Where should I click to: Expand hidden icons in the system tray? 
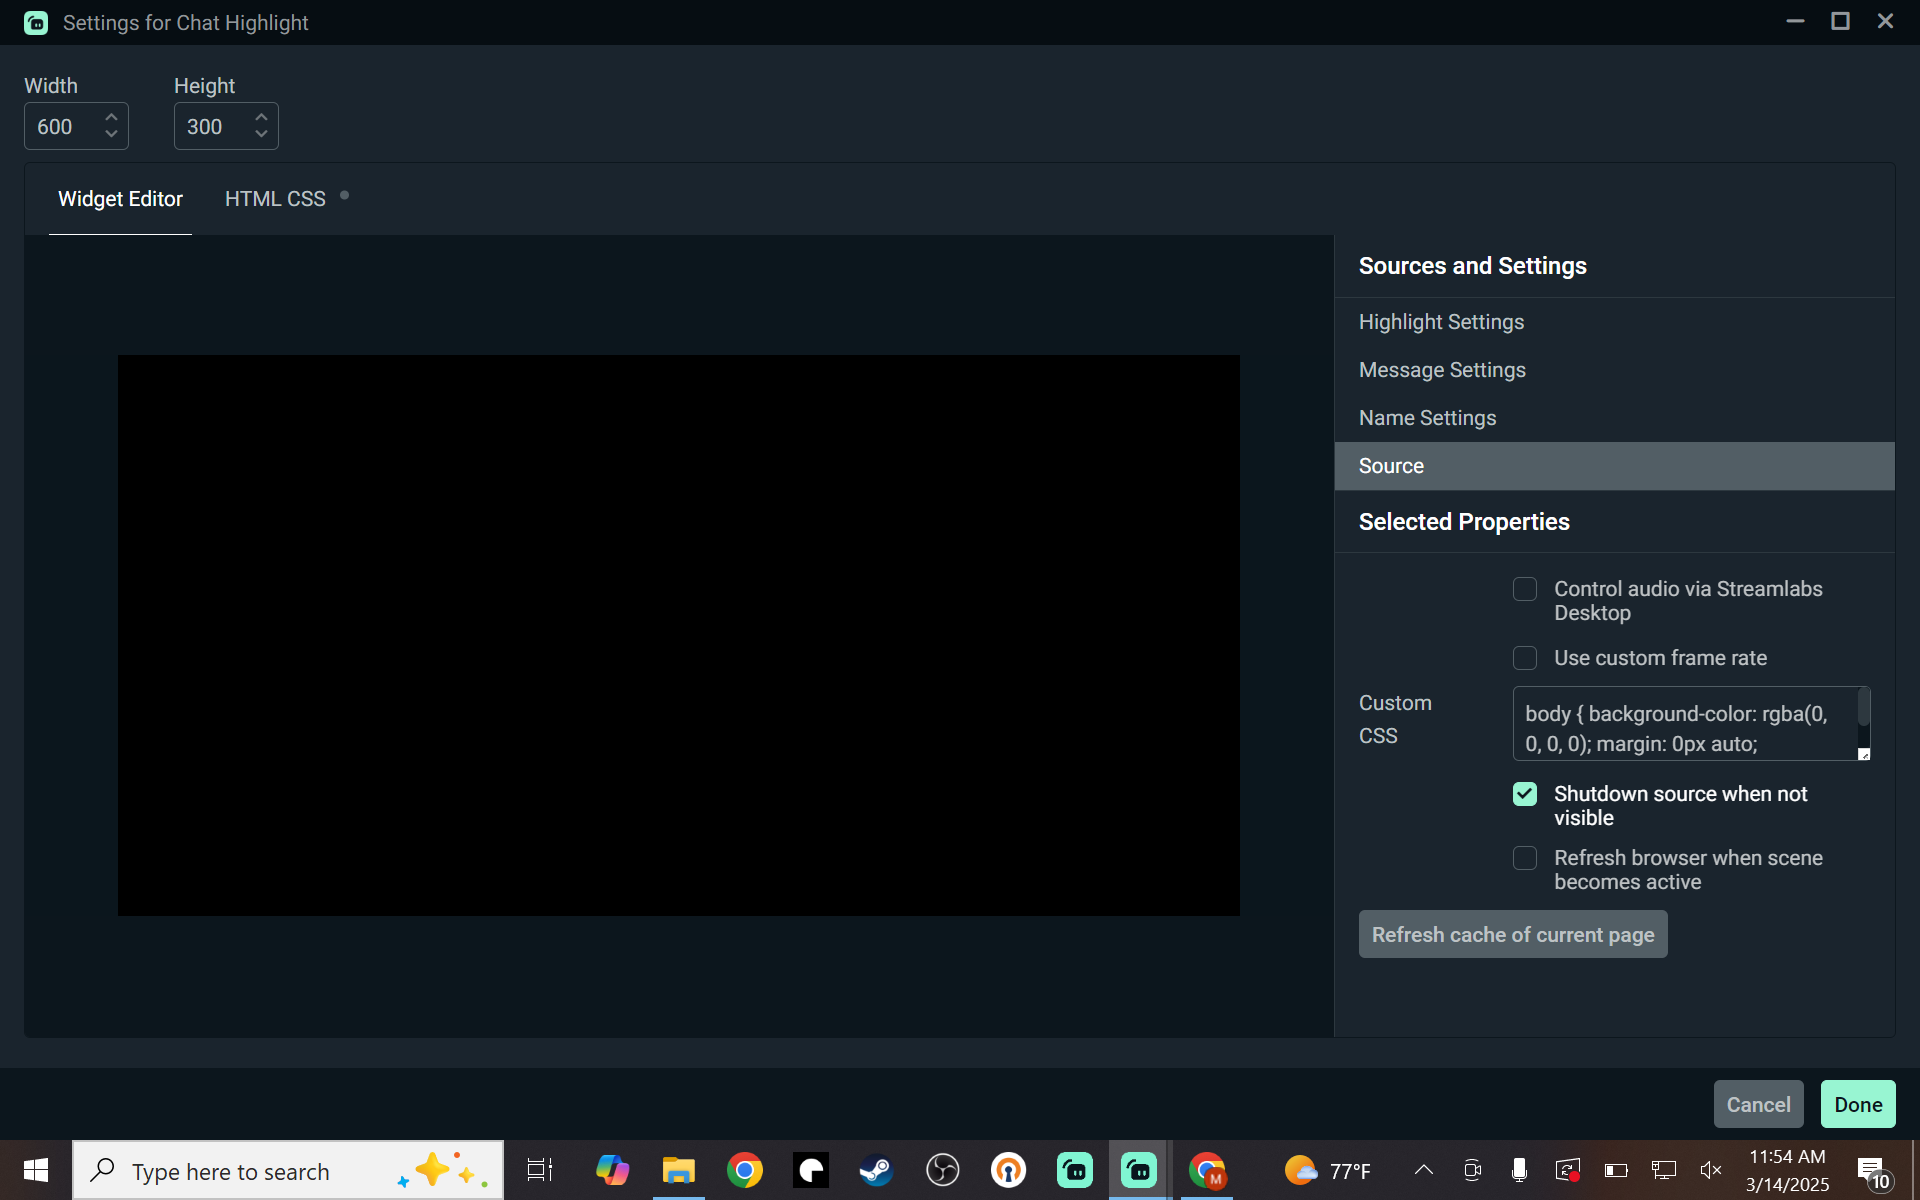pyautogui.click(x=1424, y=1170)
